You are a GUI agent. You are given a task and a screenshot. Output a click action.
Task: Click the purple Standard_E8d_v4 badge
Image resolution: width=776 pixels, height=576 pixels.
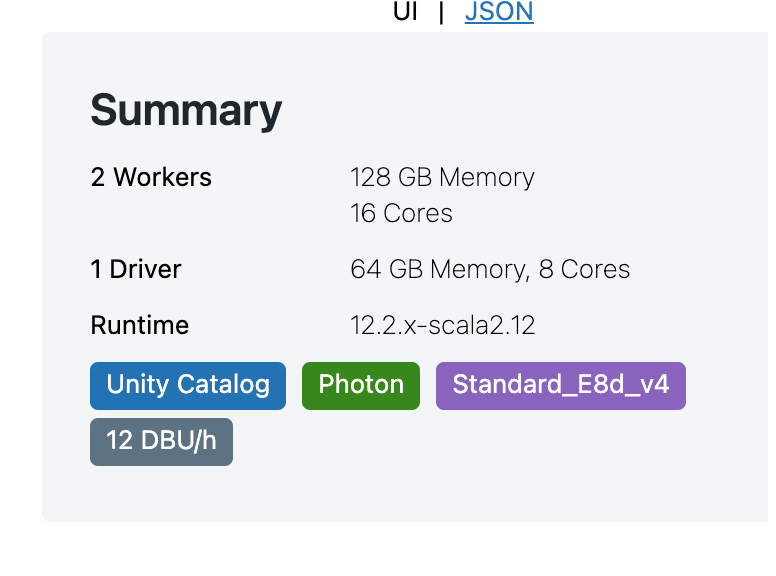pyautogui.click(x=560, y=386)
